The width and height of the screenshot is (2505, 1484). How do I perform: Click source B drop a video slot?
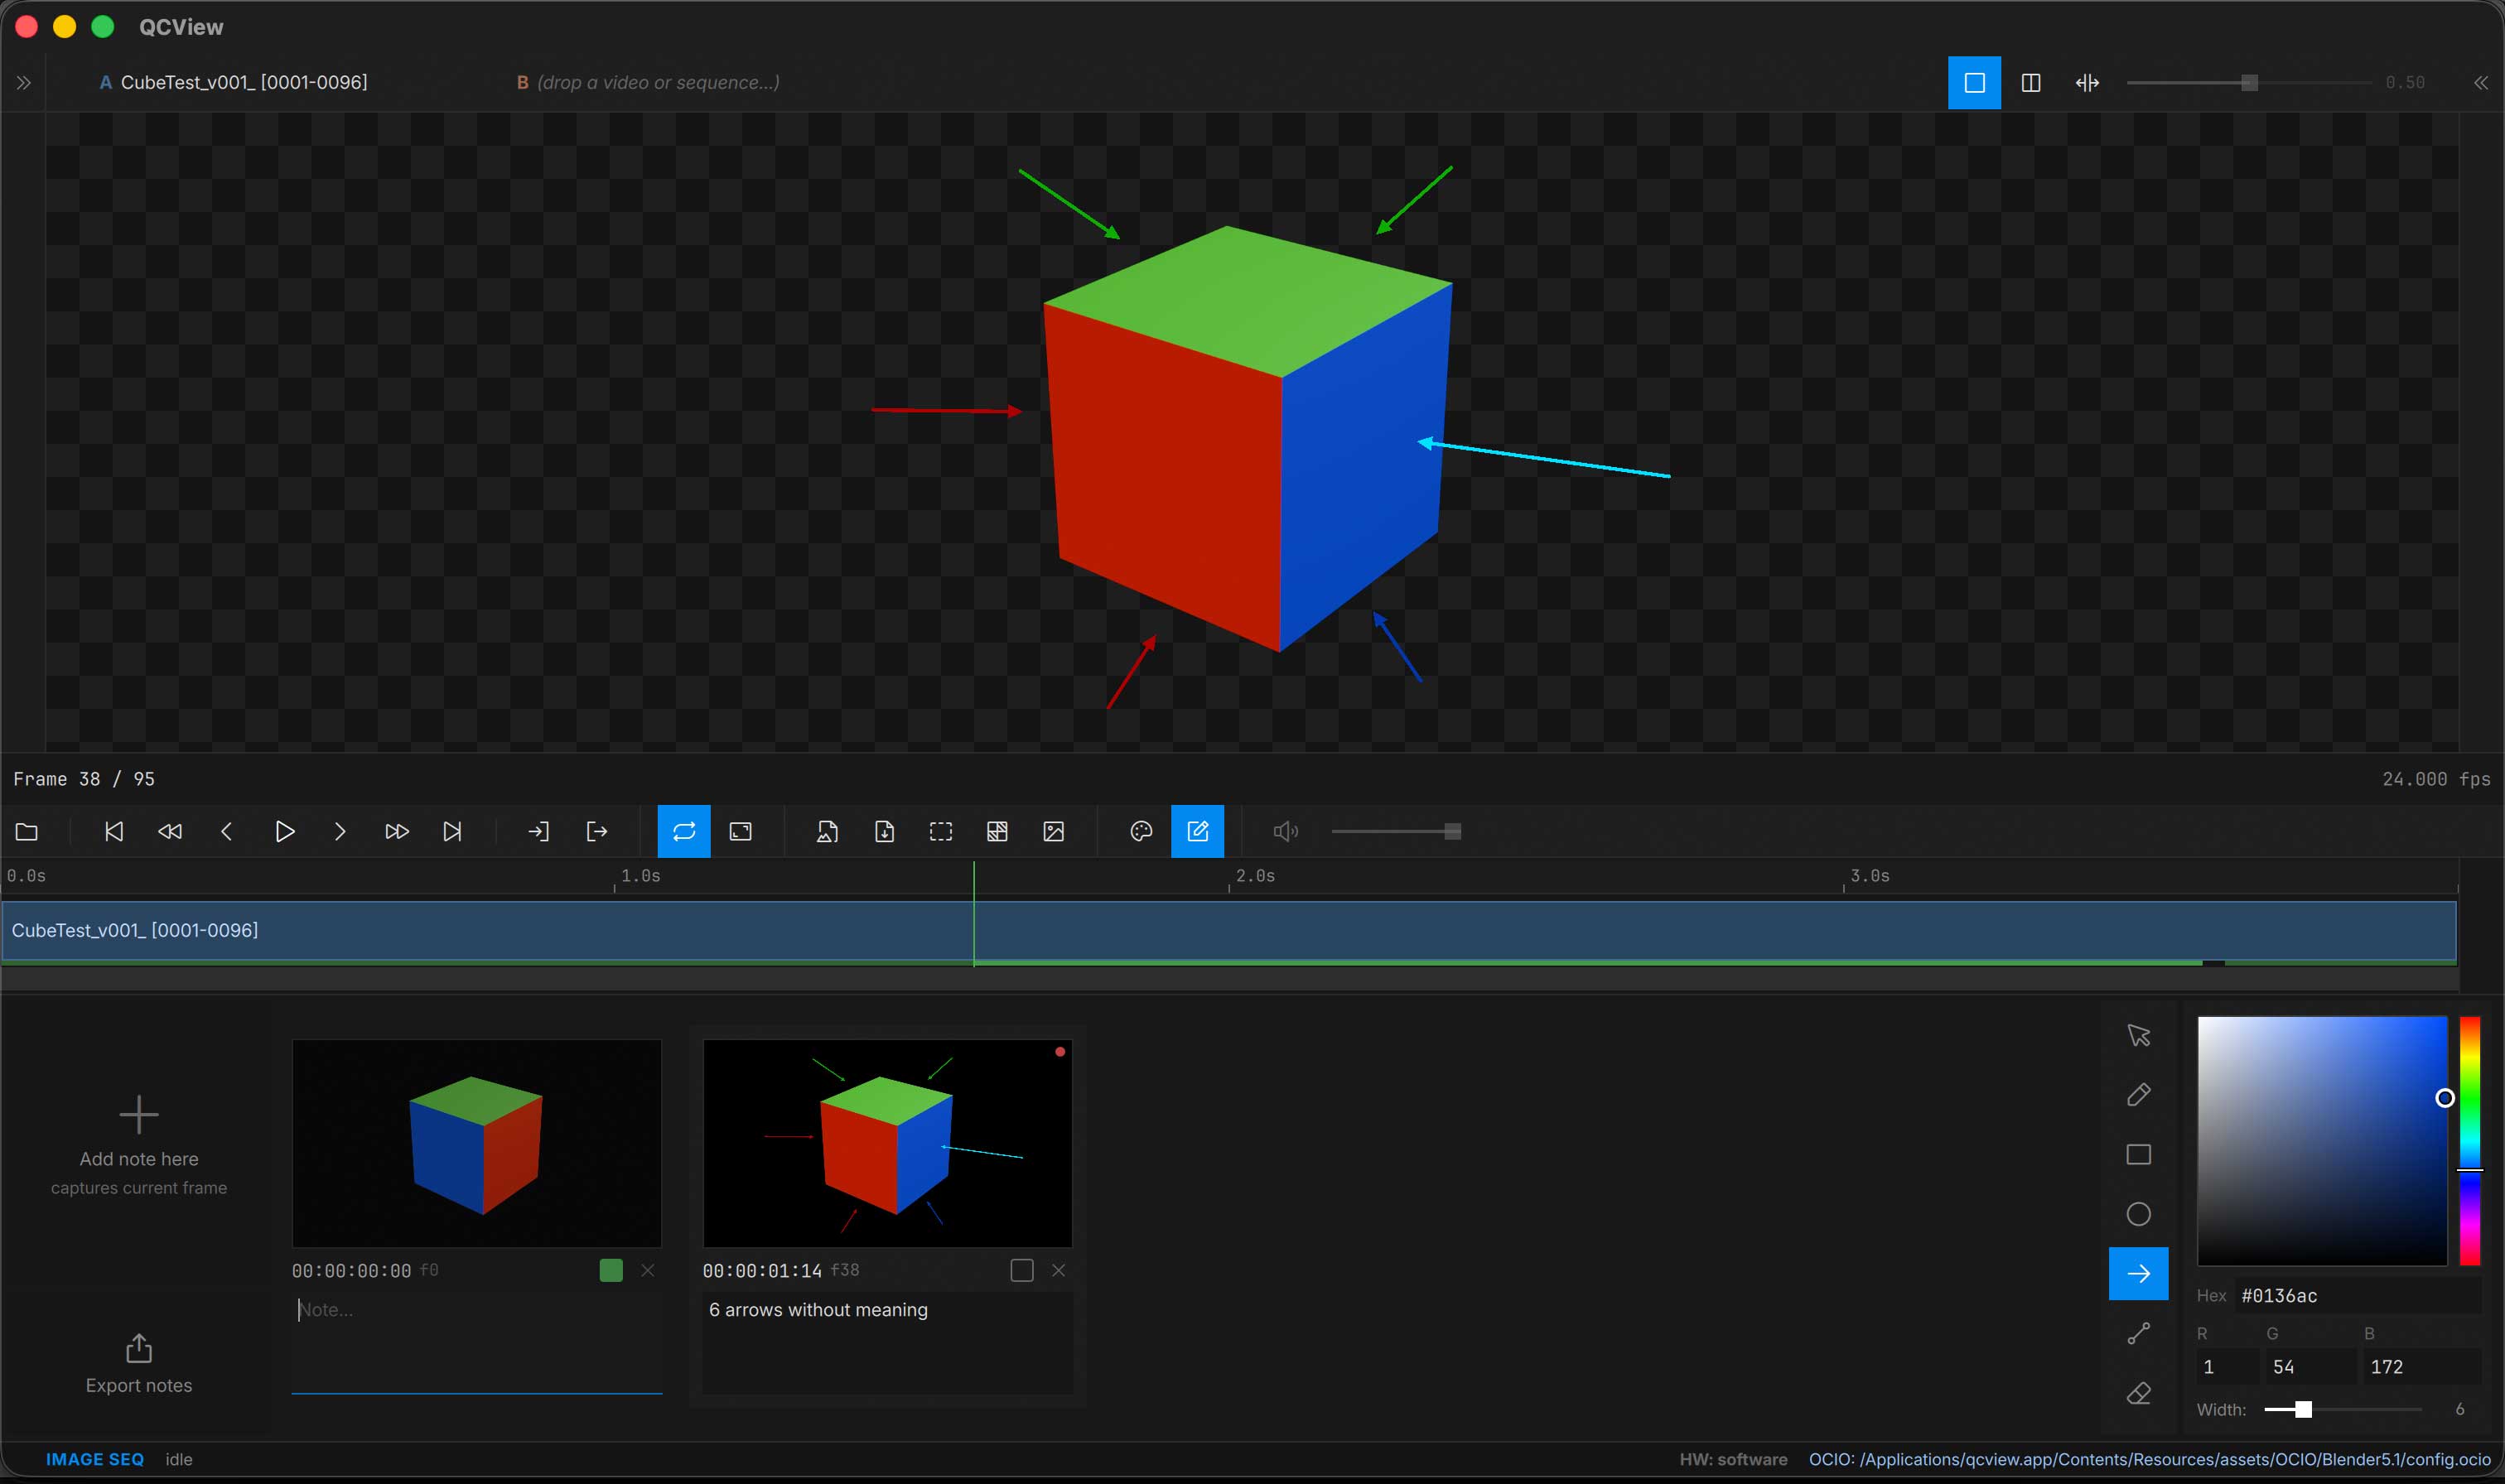coord(648,83)
